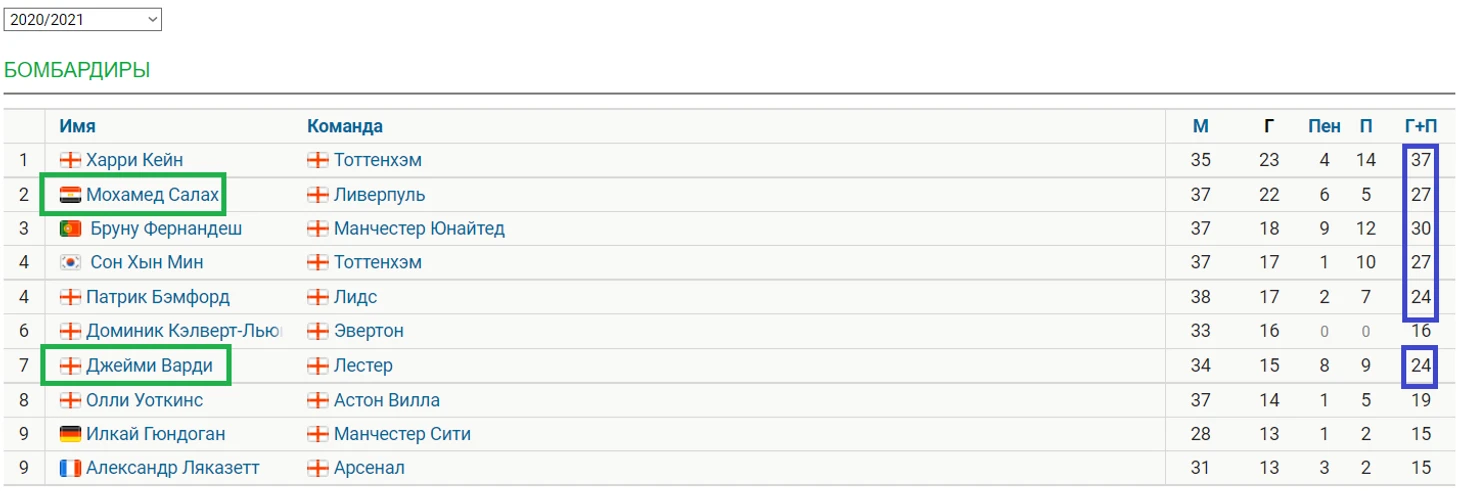Open the 2020/2021 season dropdown
Image resolution: width=1460 pixels, height=491 pixels.
[x=83, y=19]
